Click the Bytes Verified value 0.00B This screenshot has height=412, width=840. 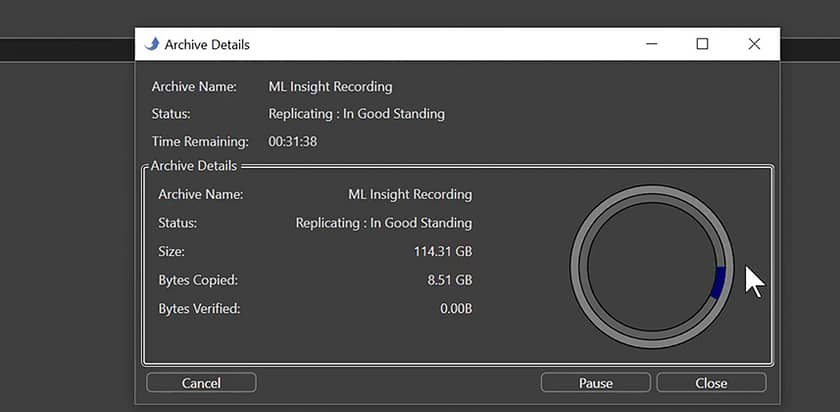point(456,309)
